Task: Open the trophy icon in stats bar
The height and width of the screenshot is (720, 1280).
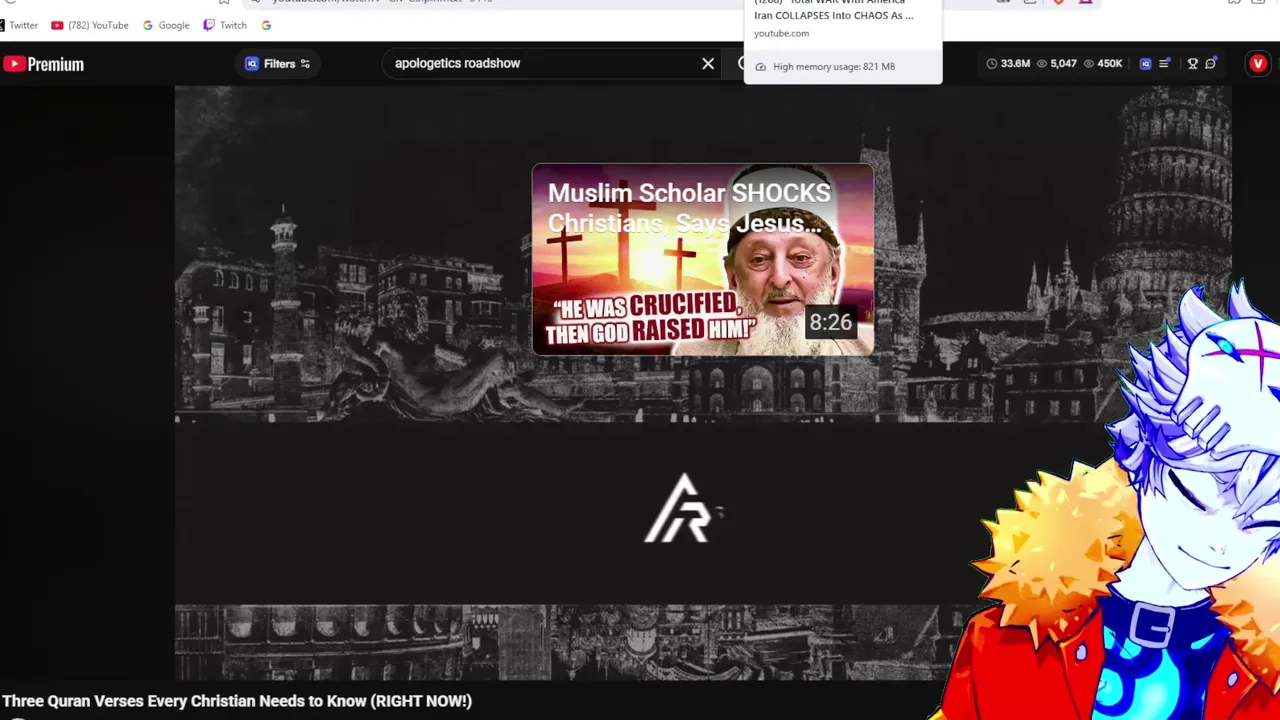Action: (1192, 64)
